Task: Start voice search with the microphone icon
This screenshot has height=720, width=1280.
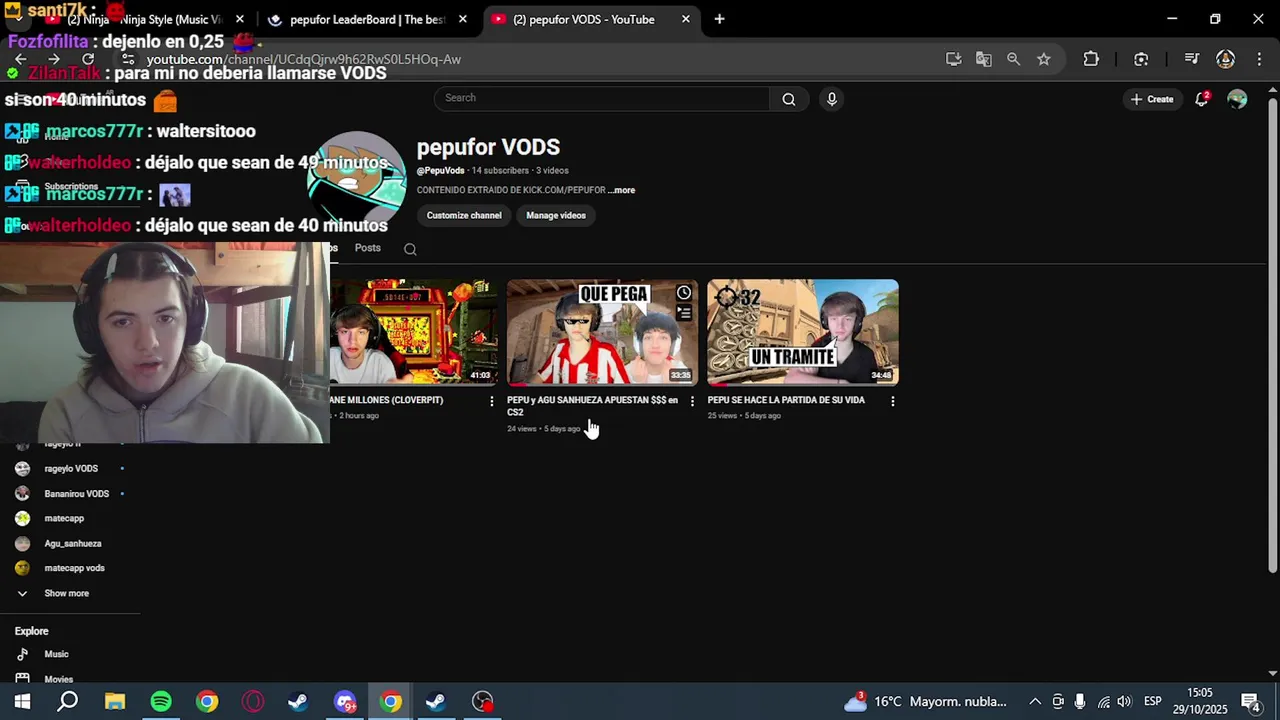Action: click(831, 99)
